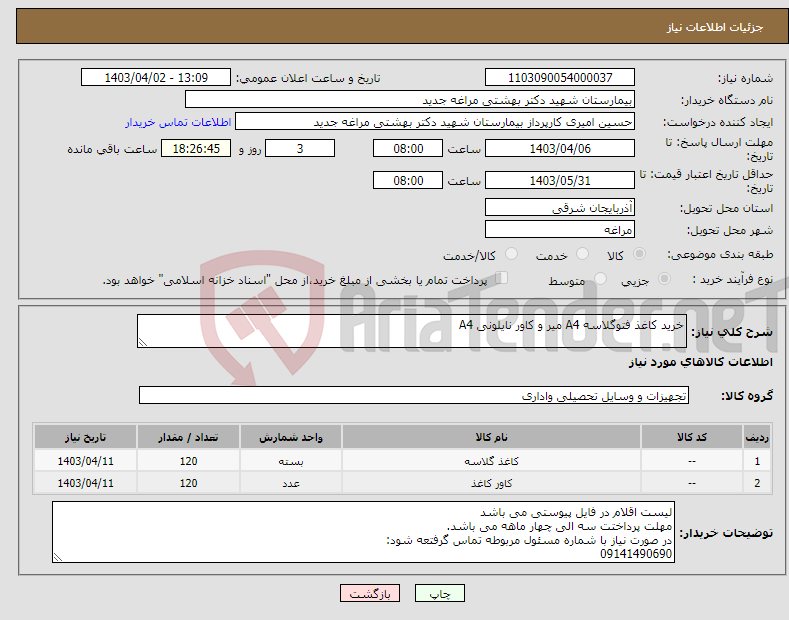
Task: Click the تاریخ نیاز column header
Action: click(85, 437)
